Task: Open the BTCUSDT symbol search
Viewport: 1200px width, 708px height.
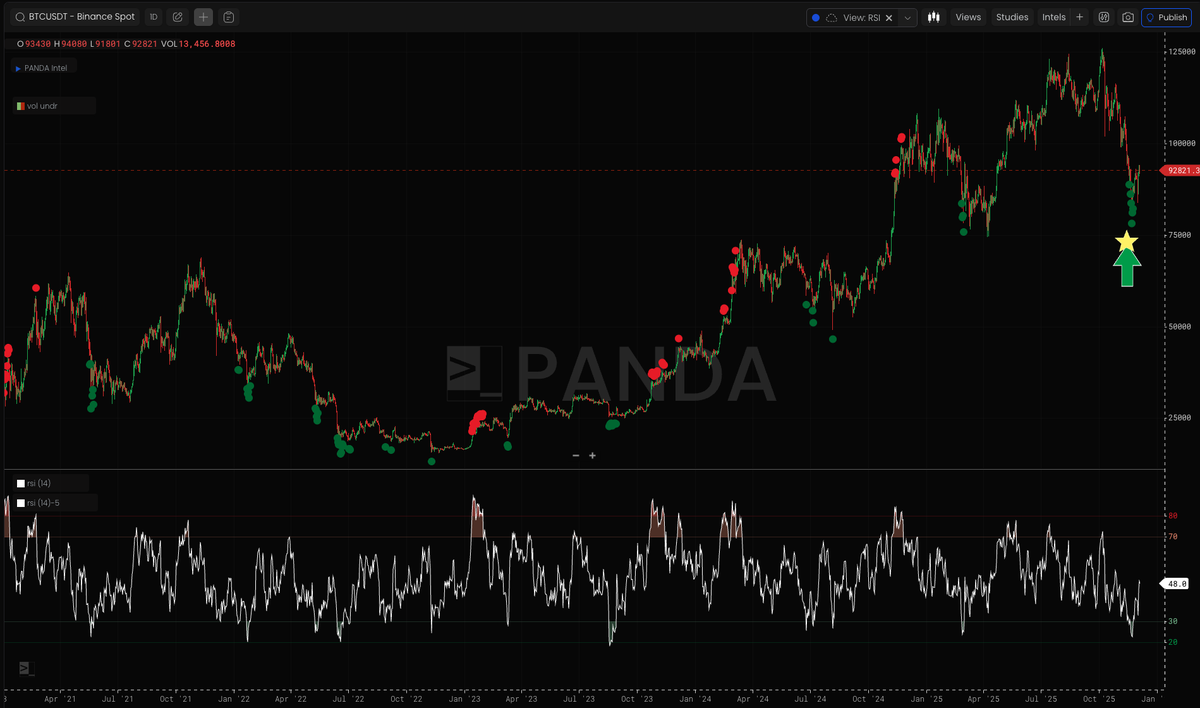Action: click(x=74, y=17)
